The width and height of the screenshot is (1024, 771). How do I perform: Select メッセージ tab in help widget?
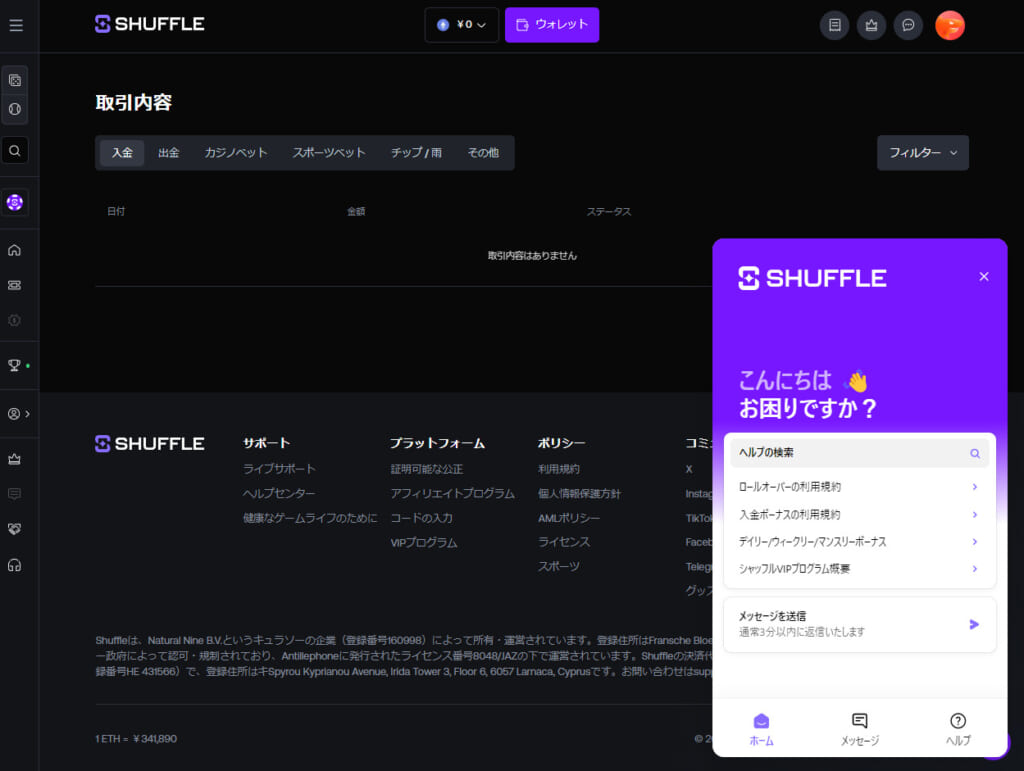tap(859, 729)
